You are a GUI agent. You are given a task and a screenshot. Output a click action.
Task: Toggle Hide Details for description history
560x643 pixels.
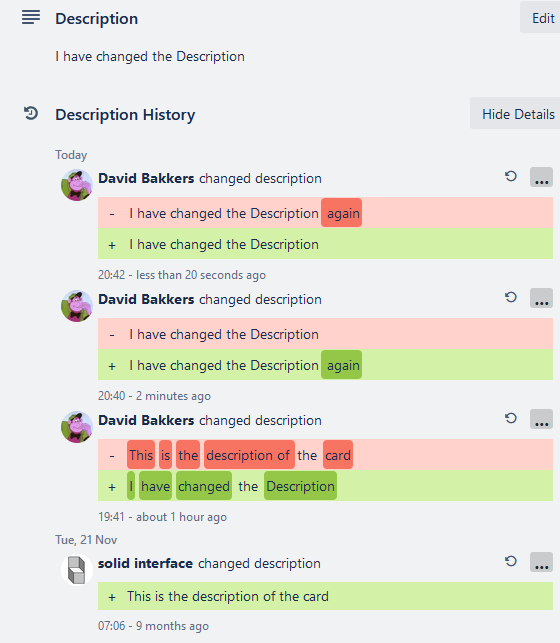(517, 114)
